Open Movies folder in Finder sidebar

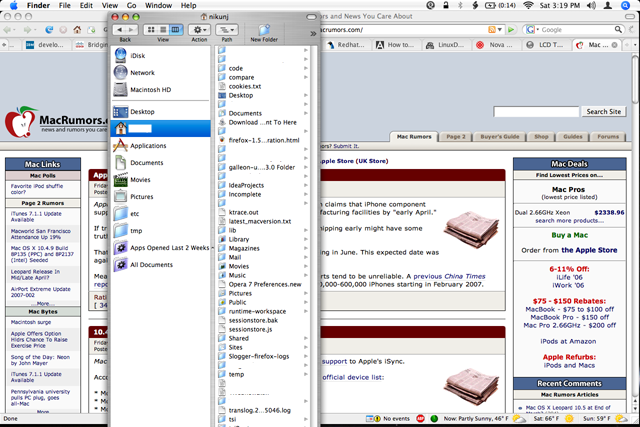[140, 180]
